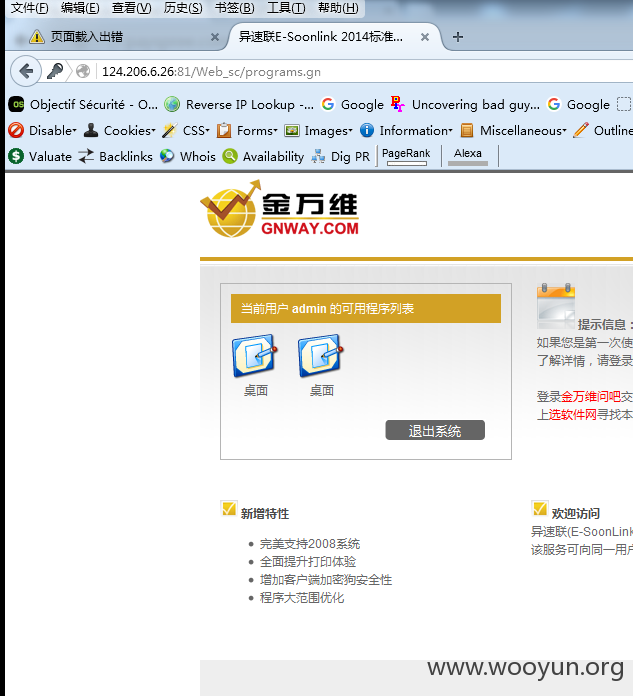Click the Valuate toolbar icon
Screen dimensions: 633x696
tap(16, 156)
